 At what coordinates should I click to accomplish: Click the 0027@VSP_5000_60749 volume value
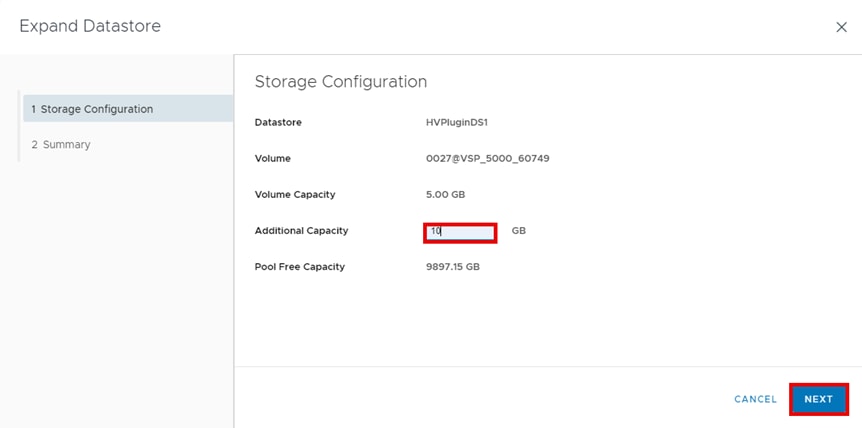click(488, 159)
